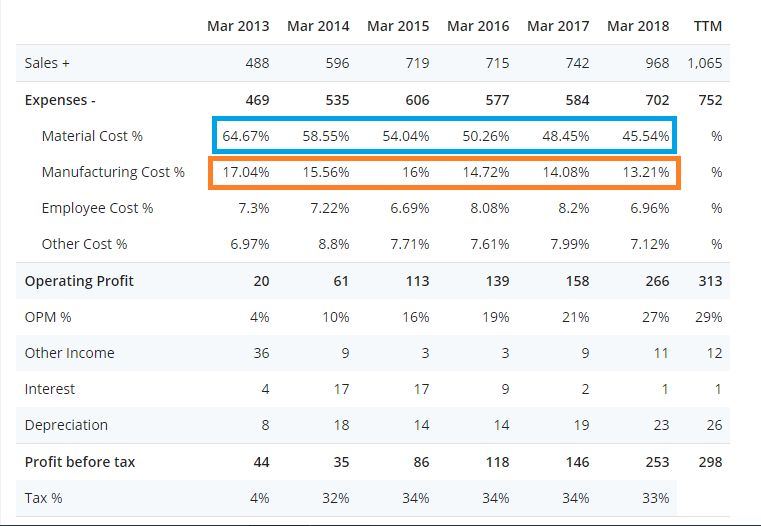The height and width of the screenshot is (526, 761).
Task: Click the Mar 2016 column header
Action: 478,25
